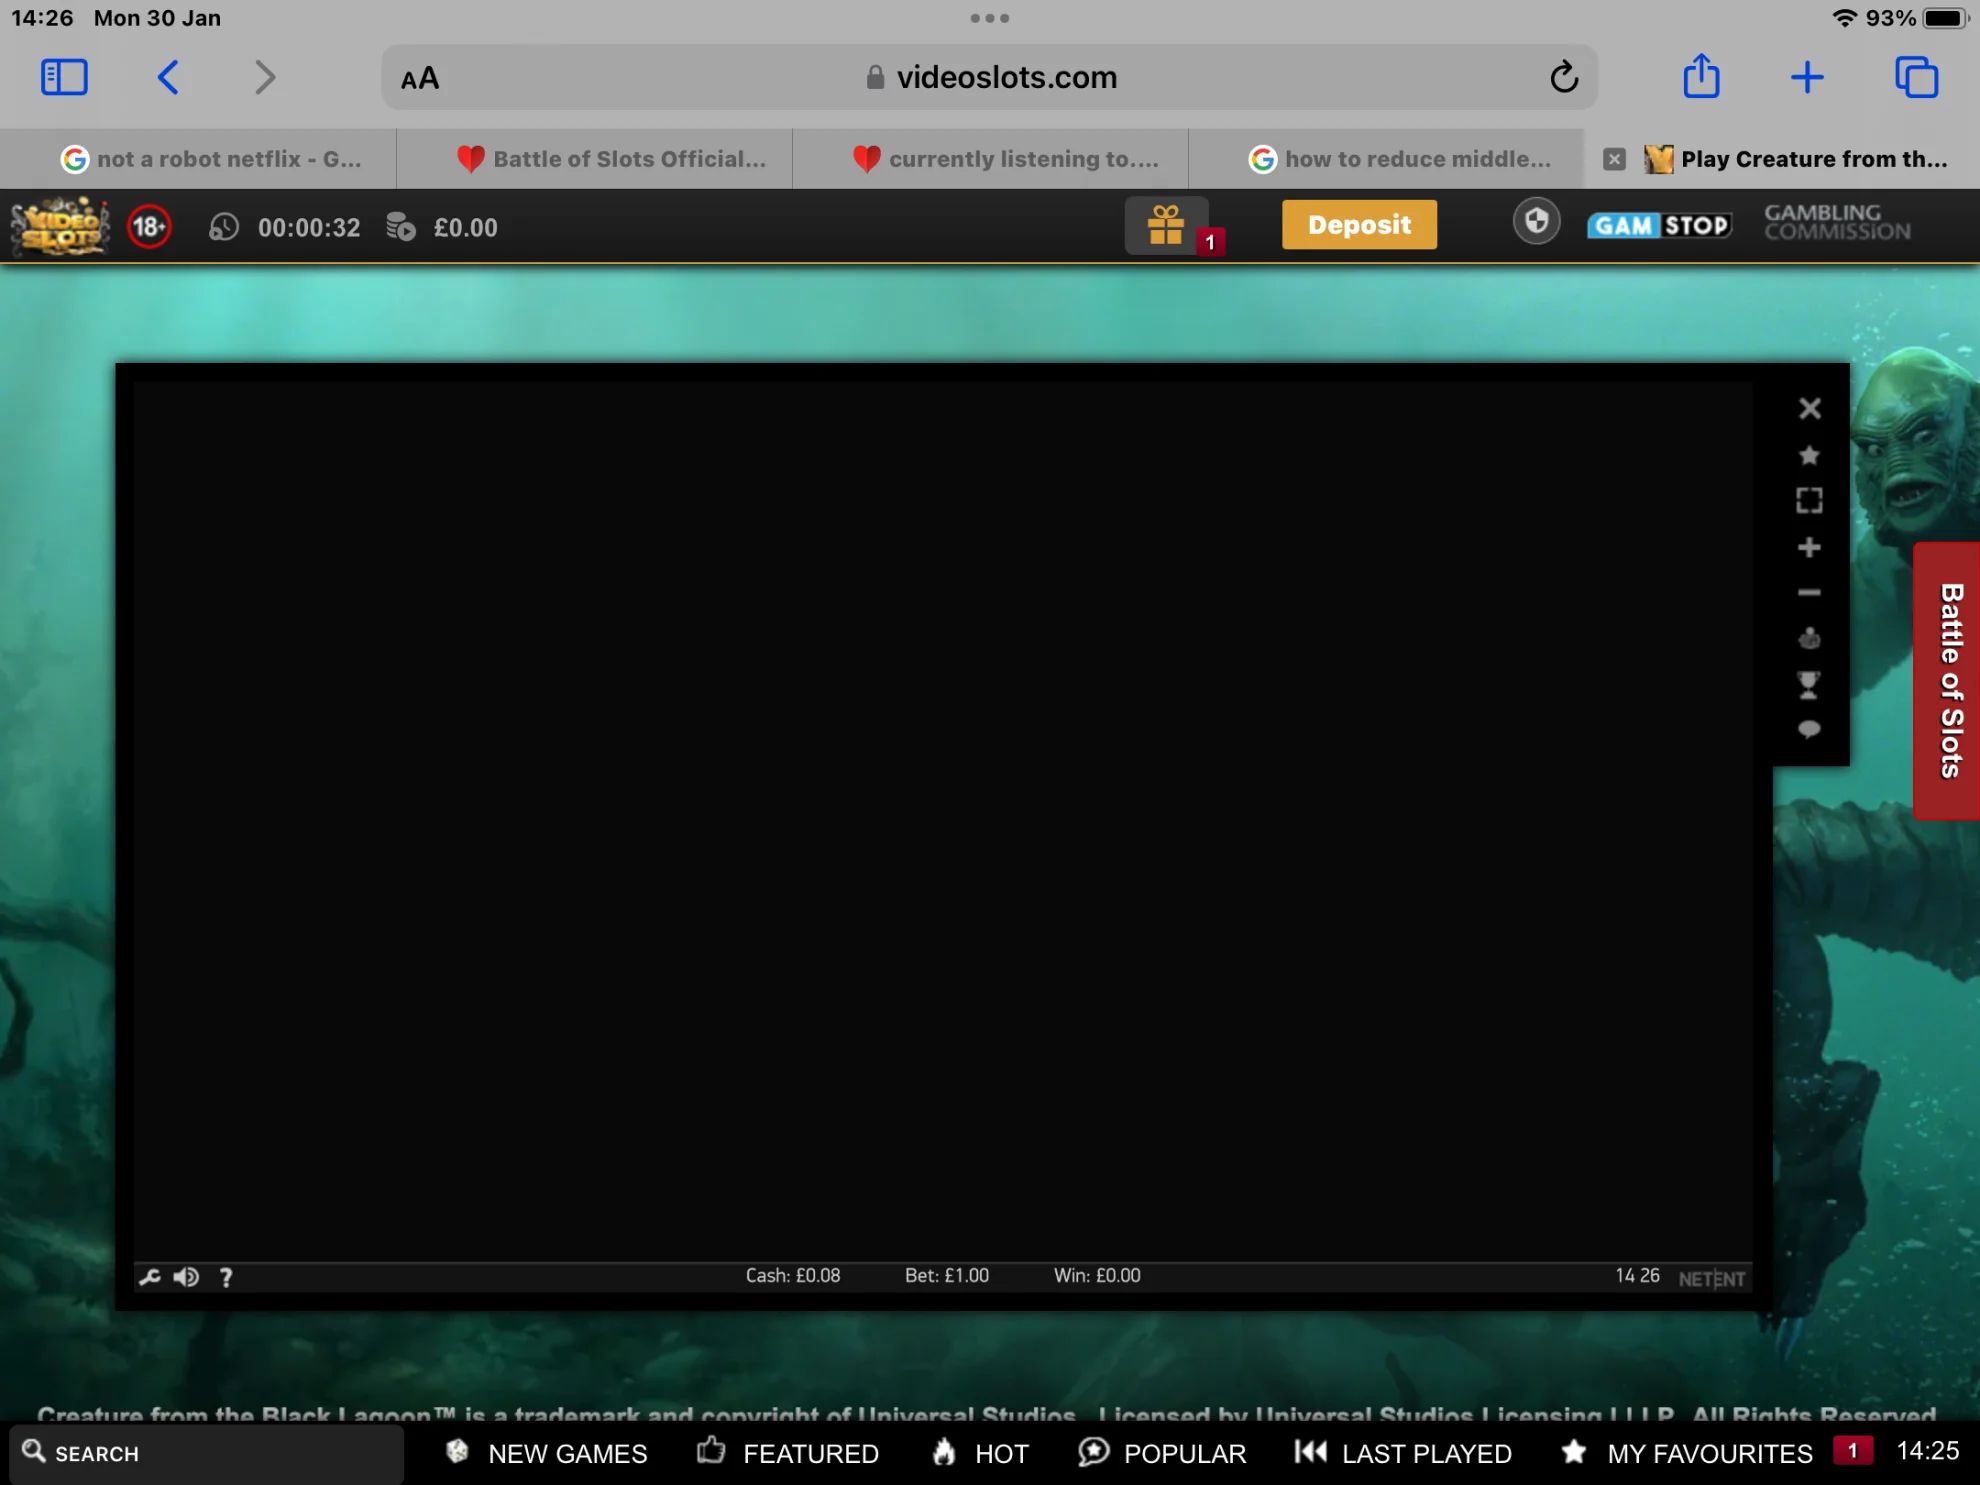Open the game help question mark

[226, 1277]
